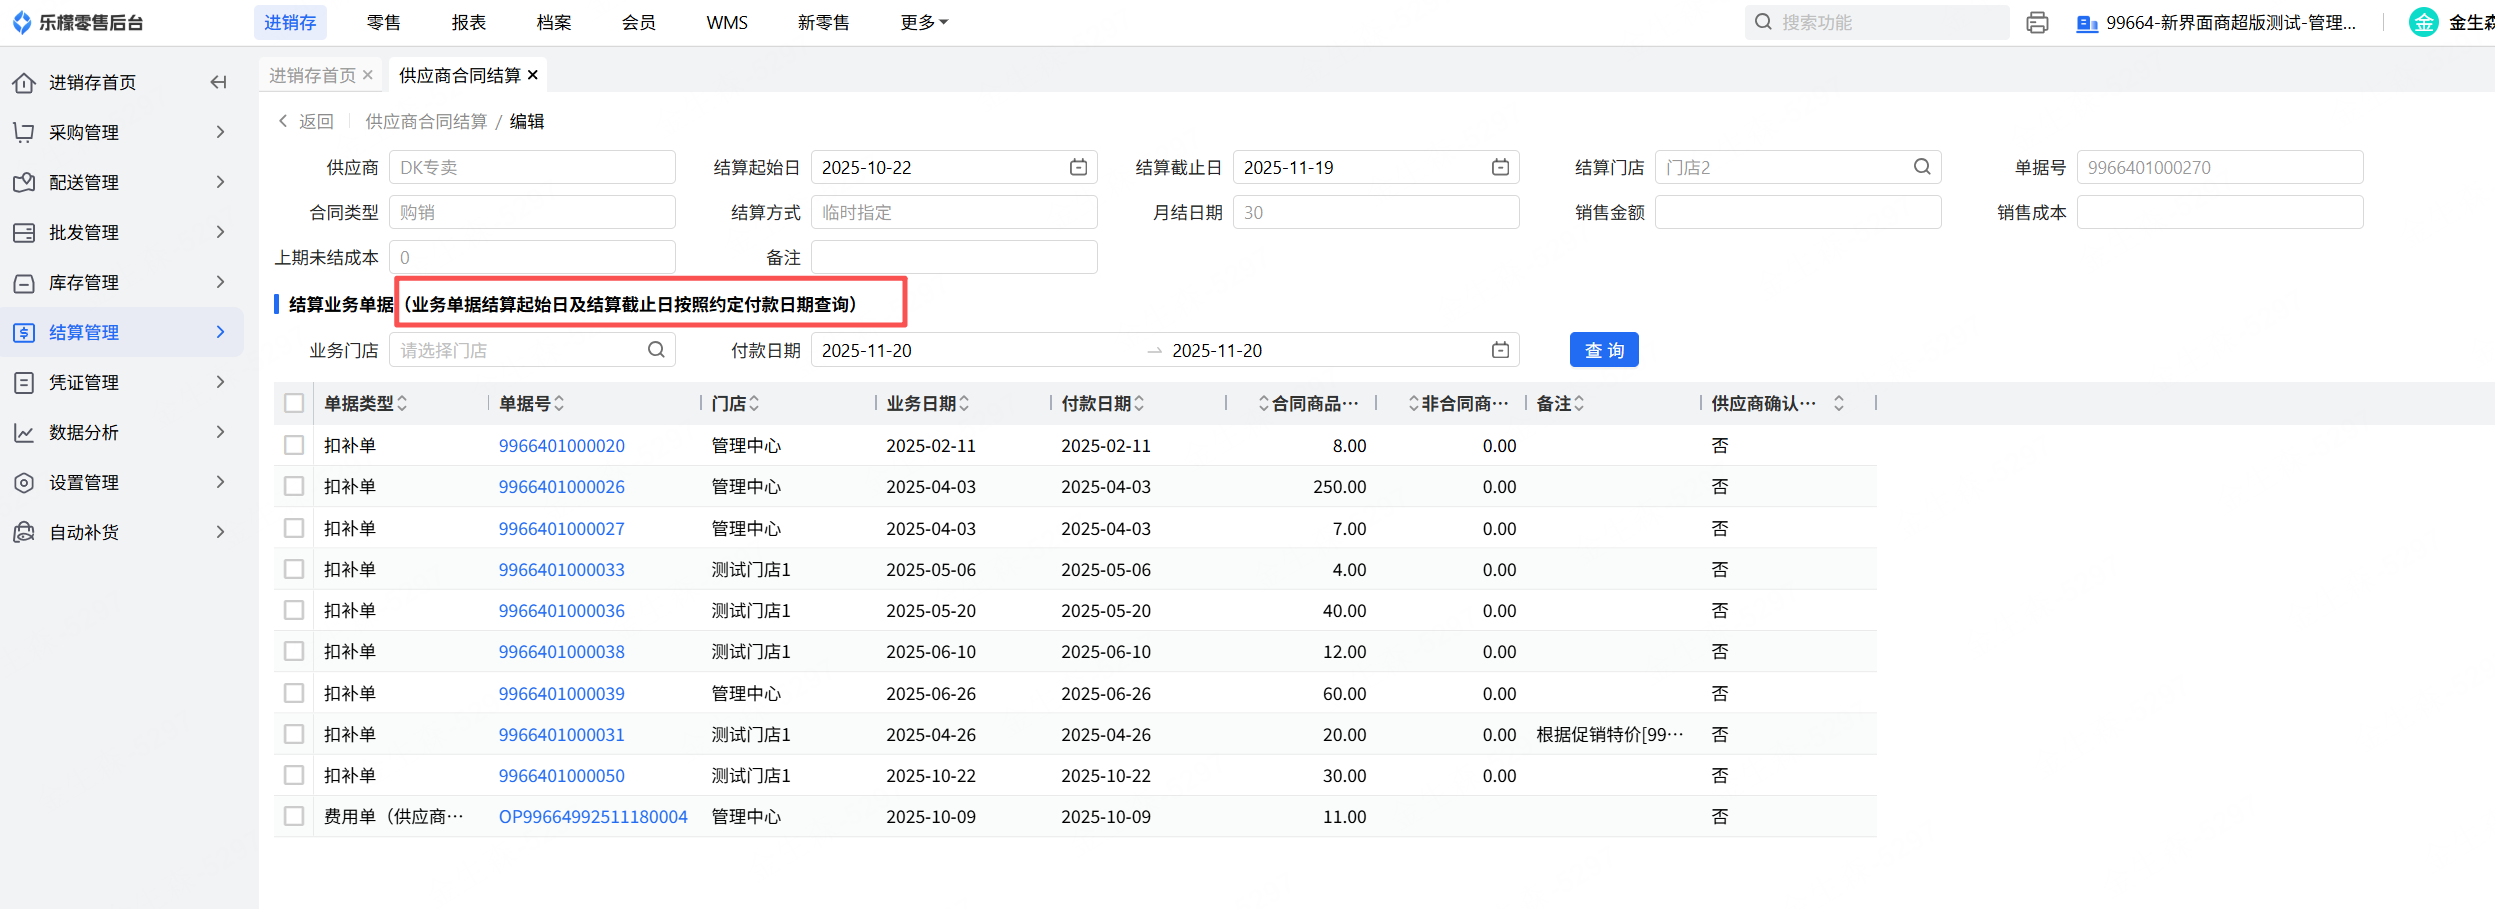The image size is (2495, 909).
Task: Click the blue 查询 button
Action: [1603, 350]
